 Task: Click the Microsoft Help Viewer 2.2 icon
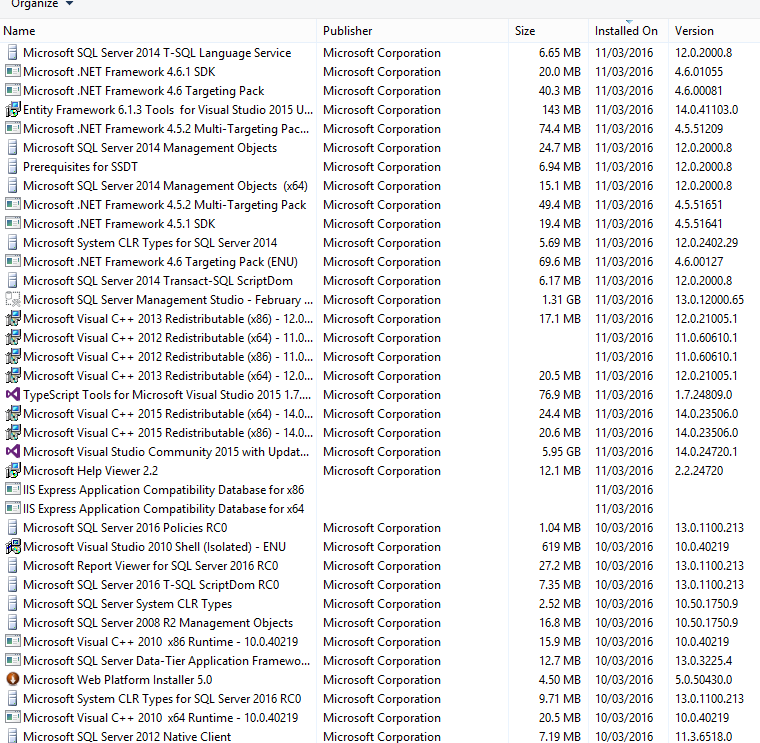pyautogui.click(x=13, y=471)
